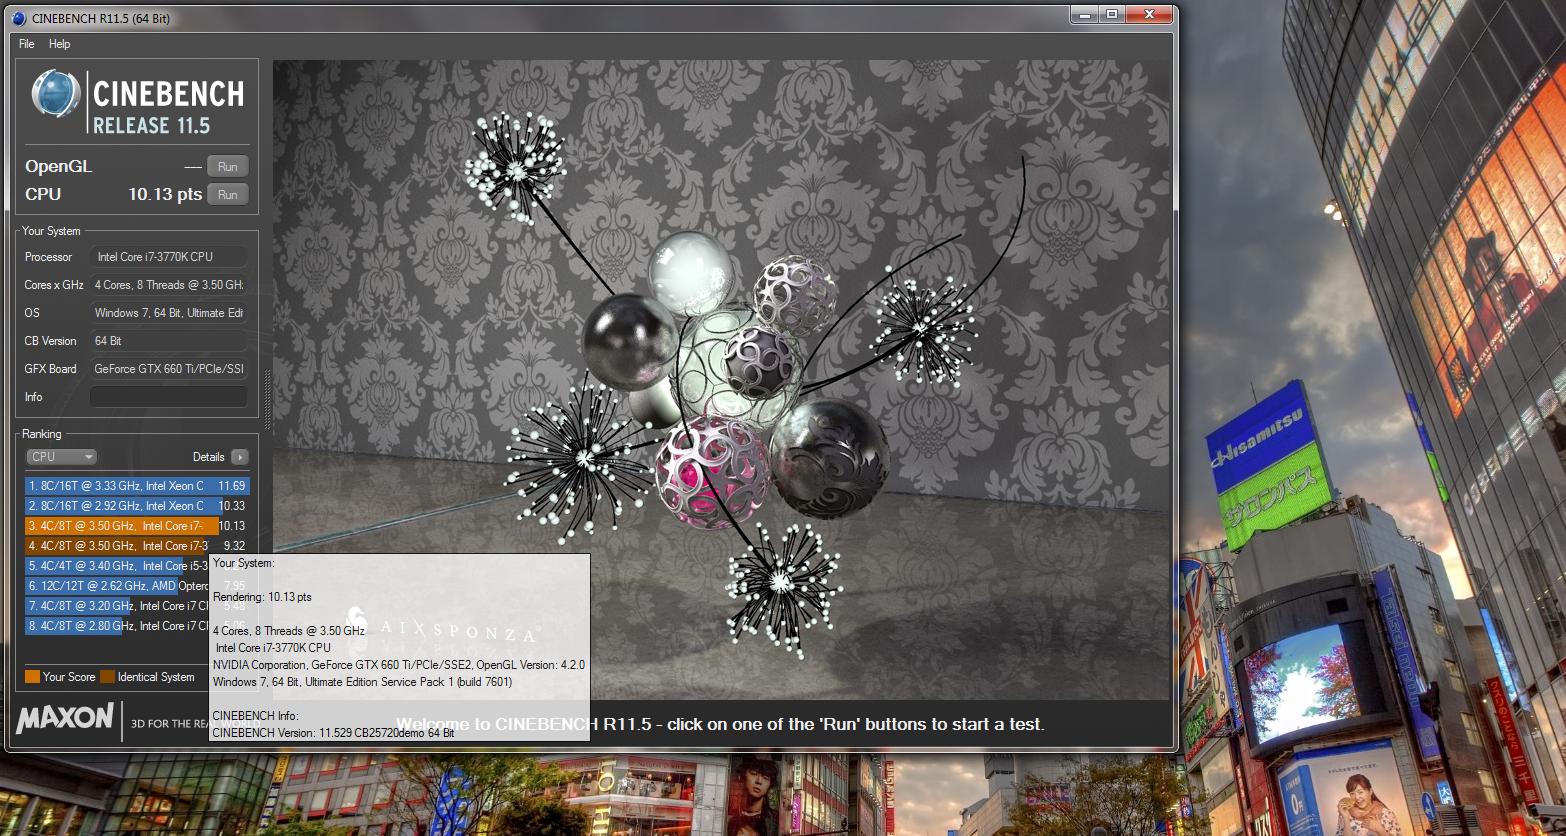Click the orange Your Score legend swatch
This screenshot has height=836, width=1566.
click(32, 677)
